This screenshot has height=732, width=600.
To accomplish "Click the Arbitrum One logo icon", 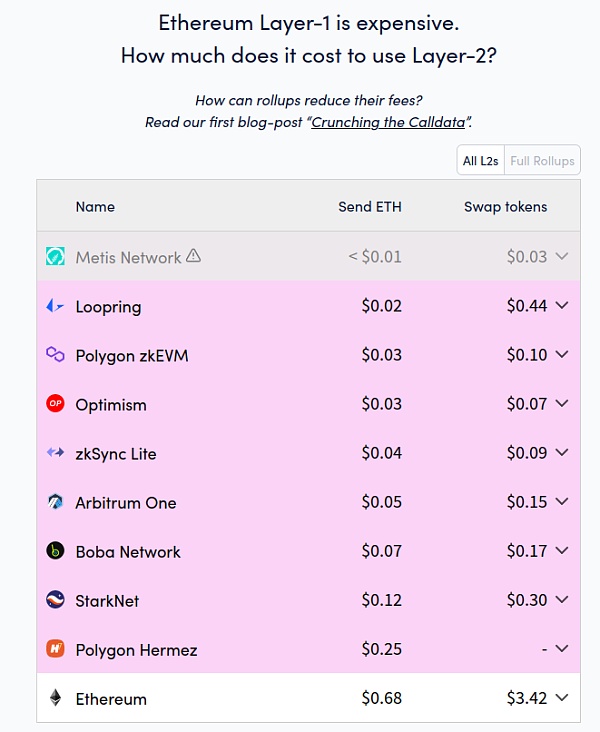I will coord(55,502).
